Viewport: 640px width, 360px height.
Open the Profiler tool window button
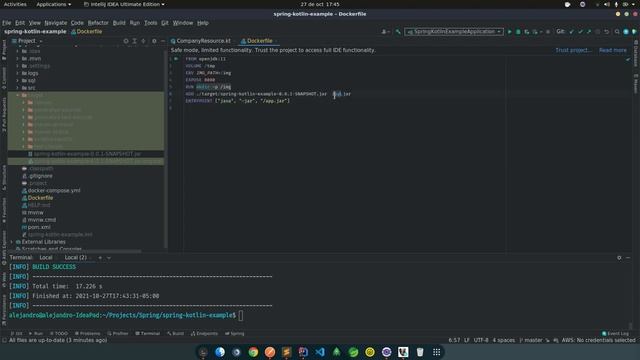[118, 333]
